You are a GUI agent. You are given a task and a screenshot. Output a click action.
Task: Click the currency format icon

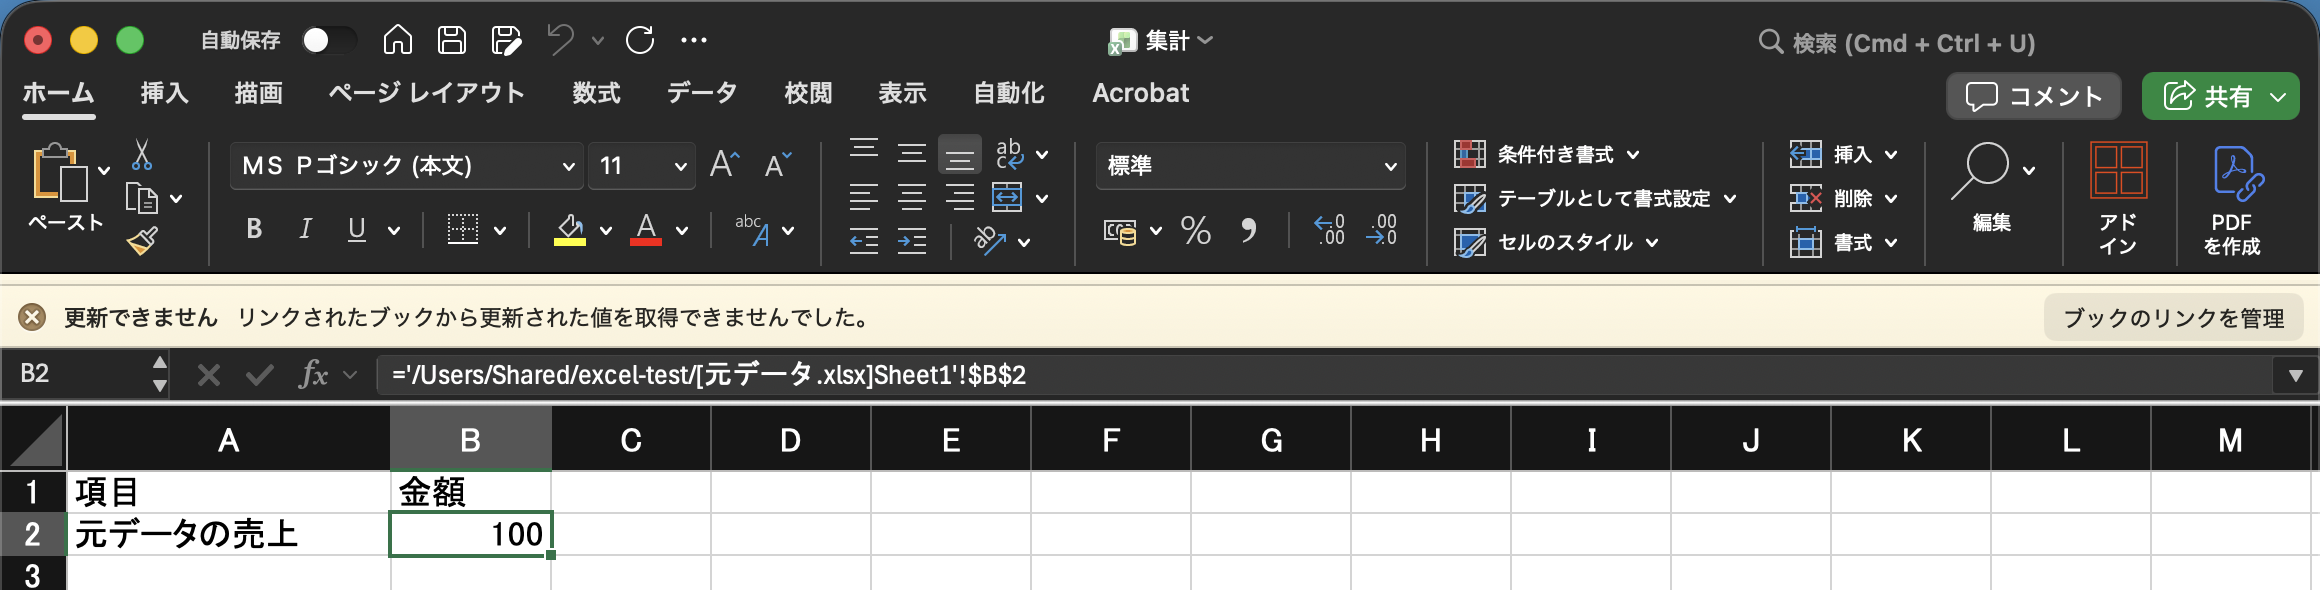(x=1120, y=232)
